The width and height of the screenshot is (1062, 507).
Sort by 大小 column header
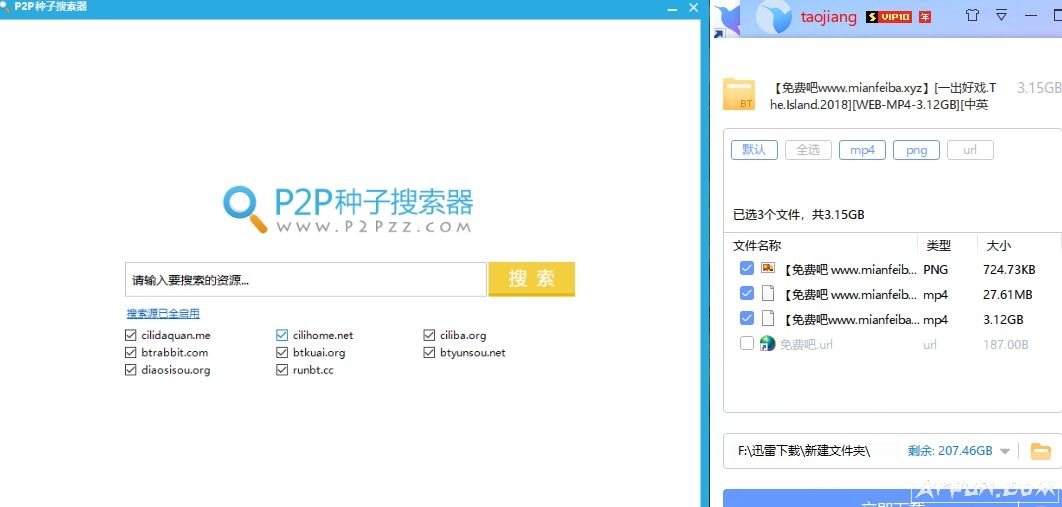click(998, 245)
